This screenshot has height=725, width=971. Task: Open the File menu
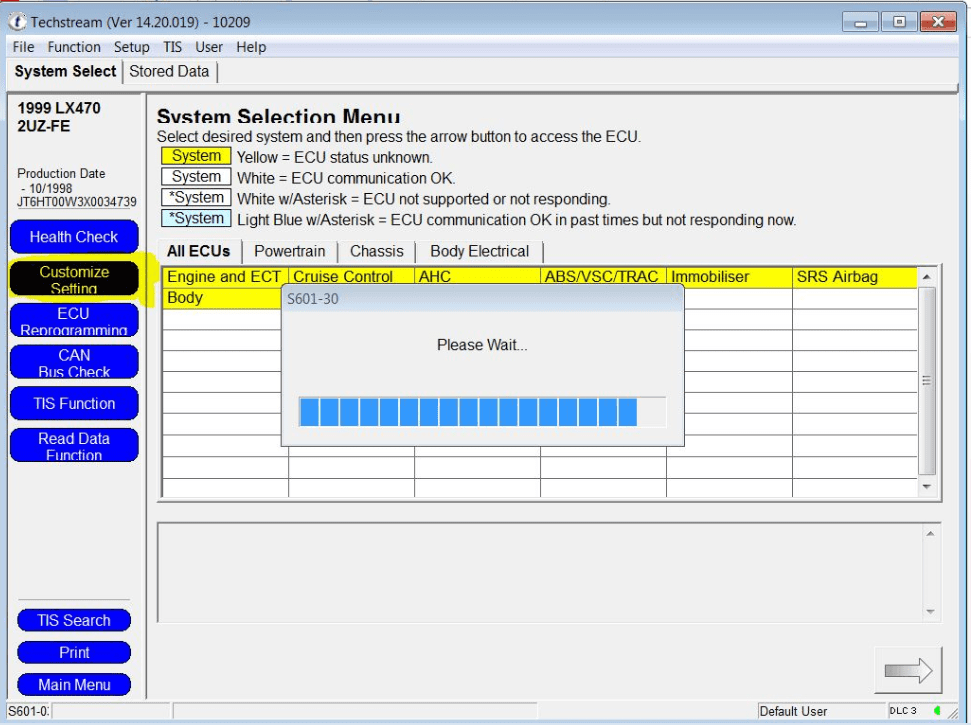click(x=24, y=47)
